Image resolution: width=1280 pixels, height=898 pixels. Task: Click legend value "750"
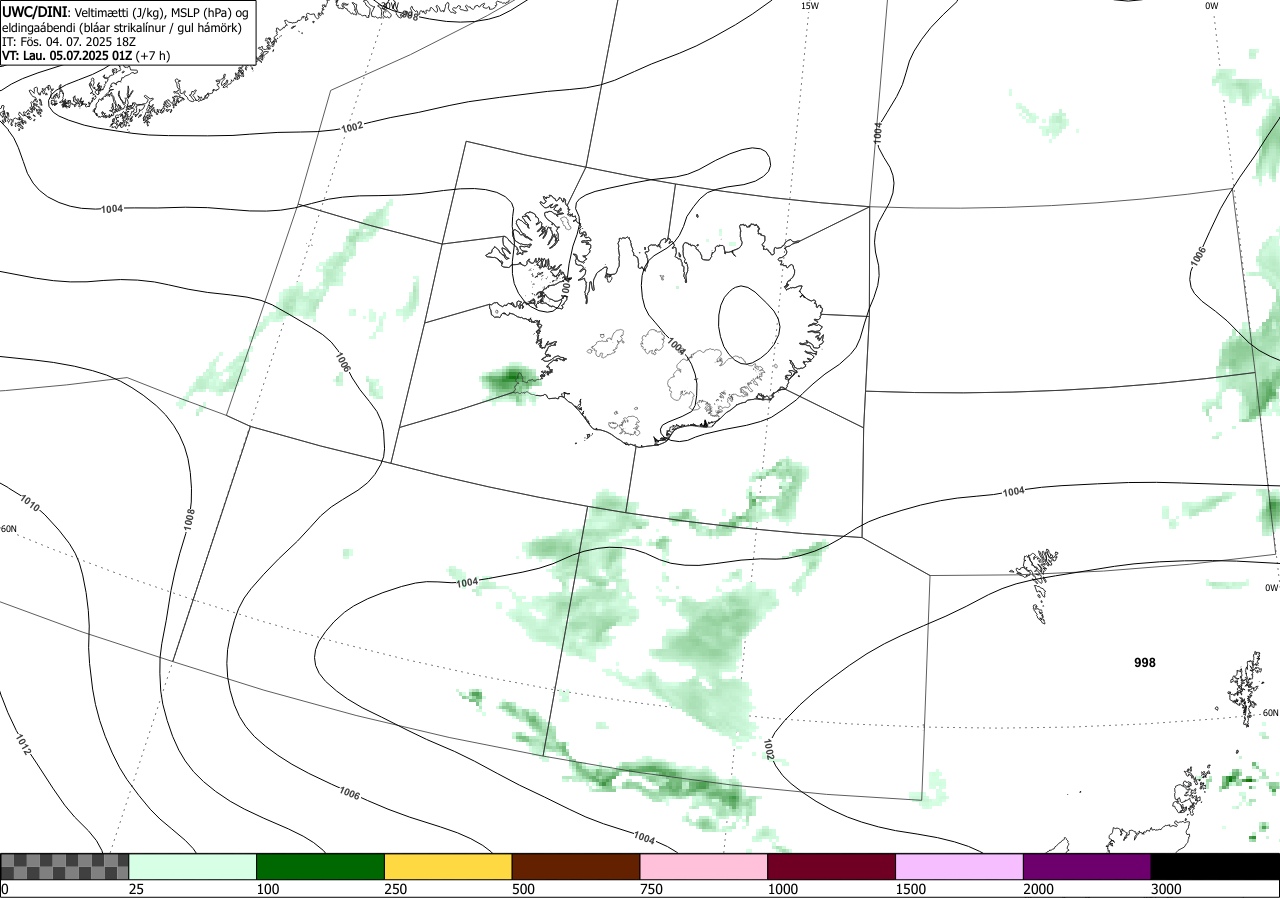click(651, 889)
